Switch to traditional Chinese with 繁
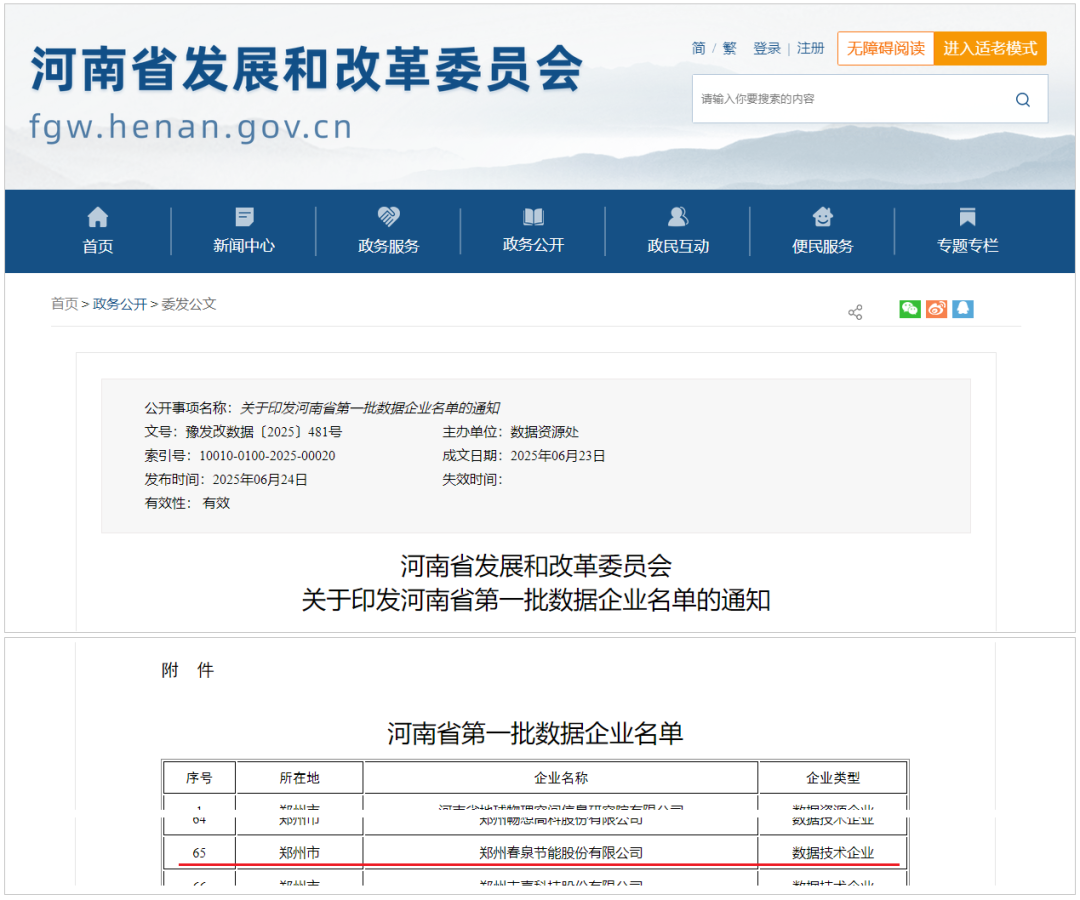This screenshot has height=900, width=1080. click(x=730, y=48)
